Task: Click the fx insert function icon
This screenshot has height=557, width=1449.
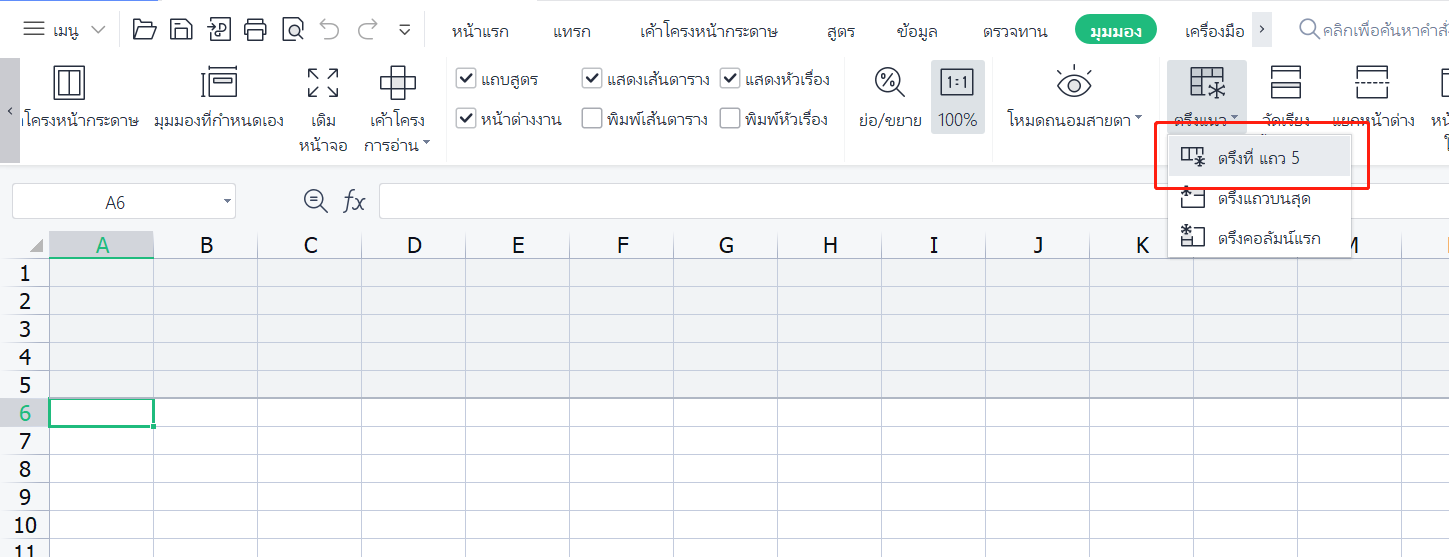Action: click(354, 202)
